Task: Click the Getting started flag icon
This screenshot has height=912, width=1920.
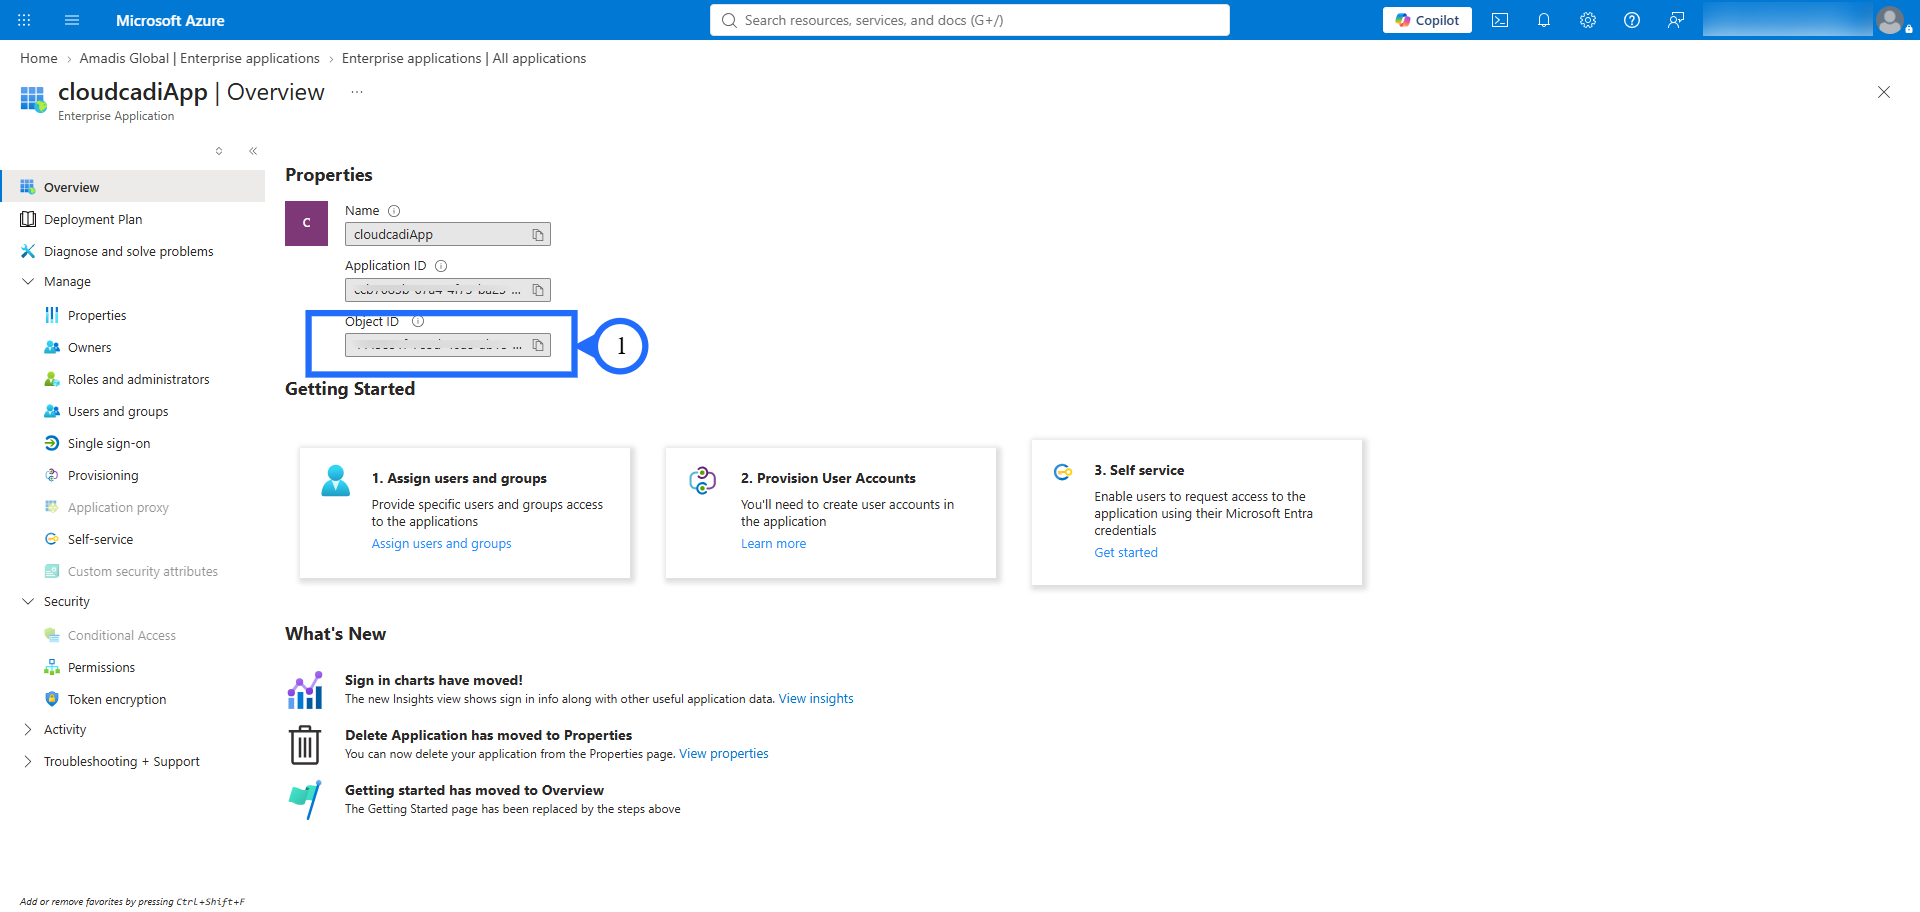Action: point(305,800)
